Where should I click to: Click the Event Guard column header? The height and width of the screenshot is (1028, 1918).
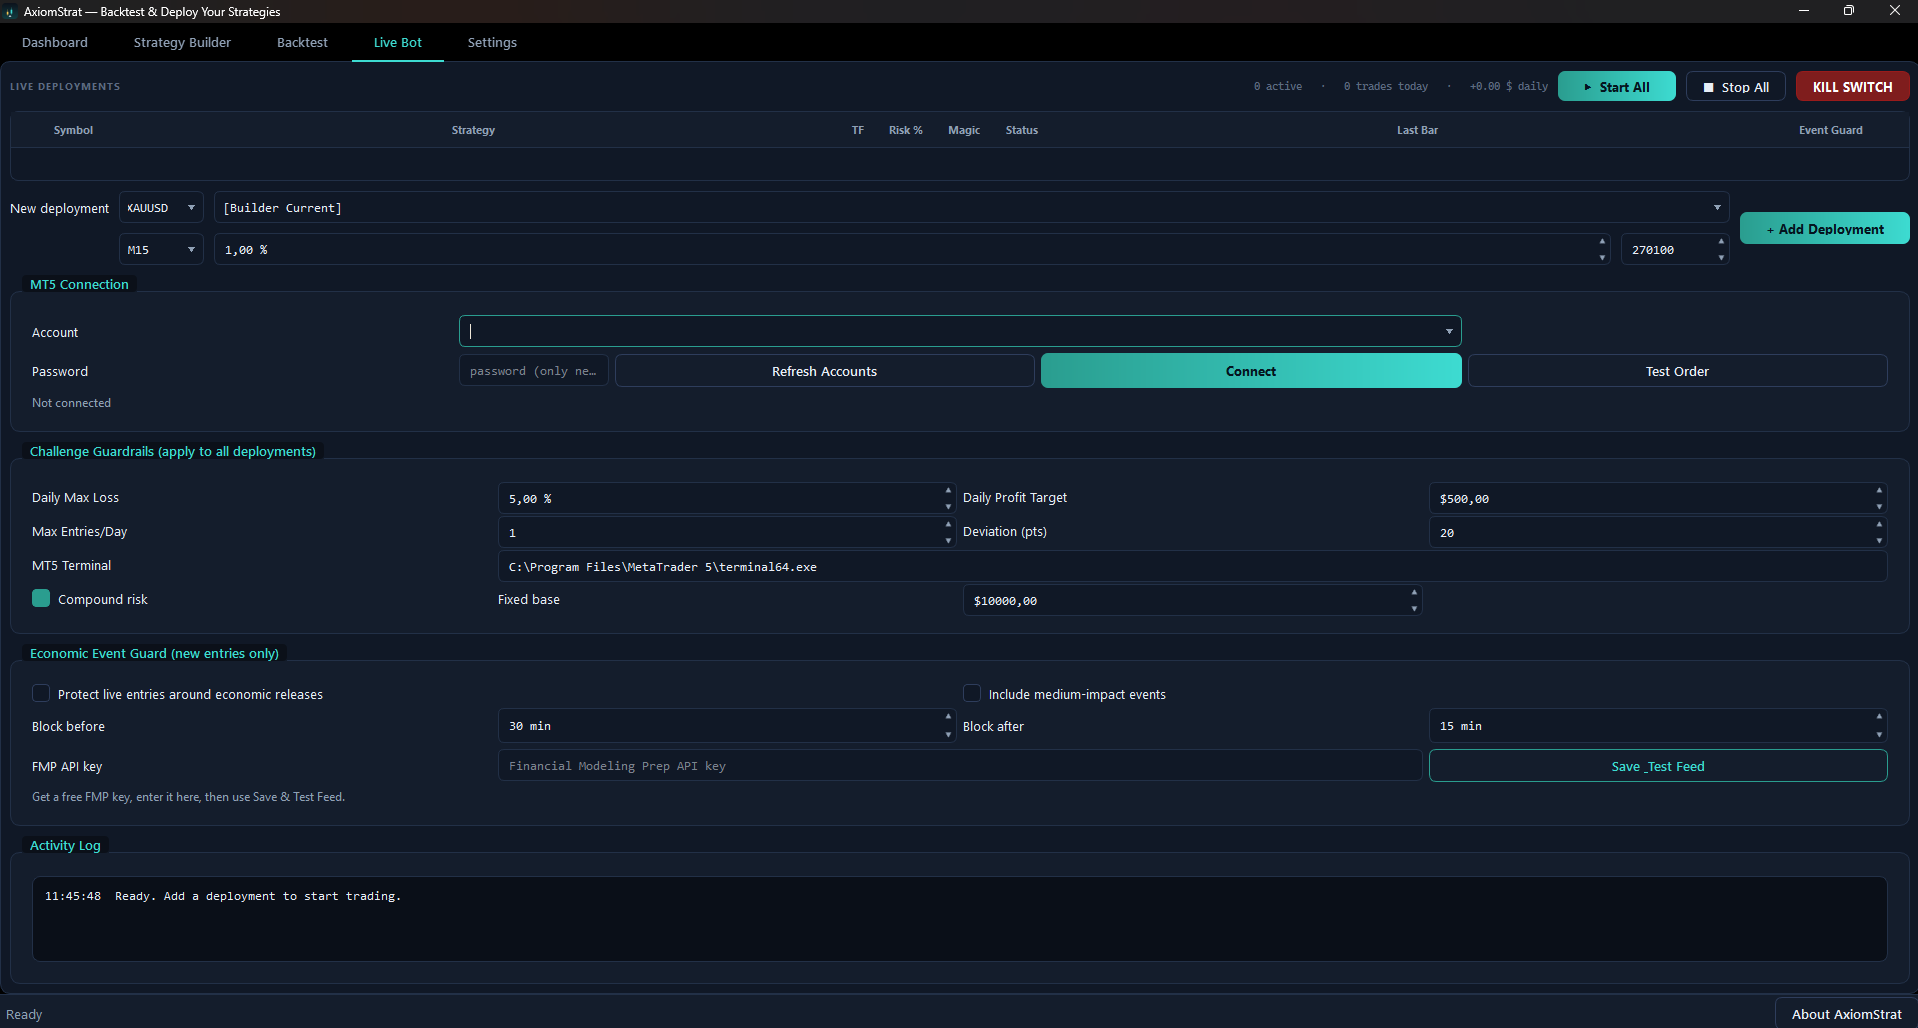[1830, 130]
